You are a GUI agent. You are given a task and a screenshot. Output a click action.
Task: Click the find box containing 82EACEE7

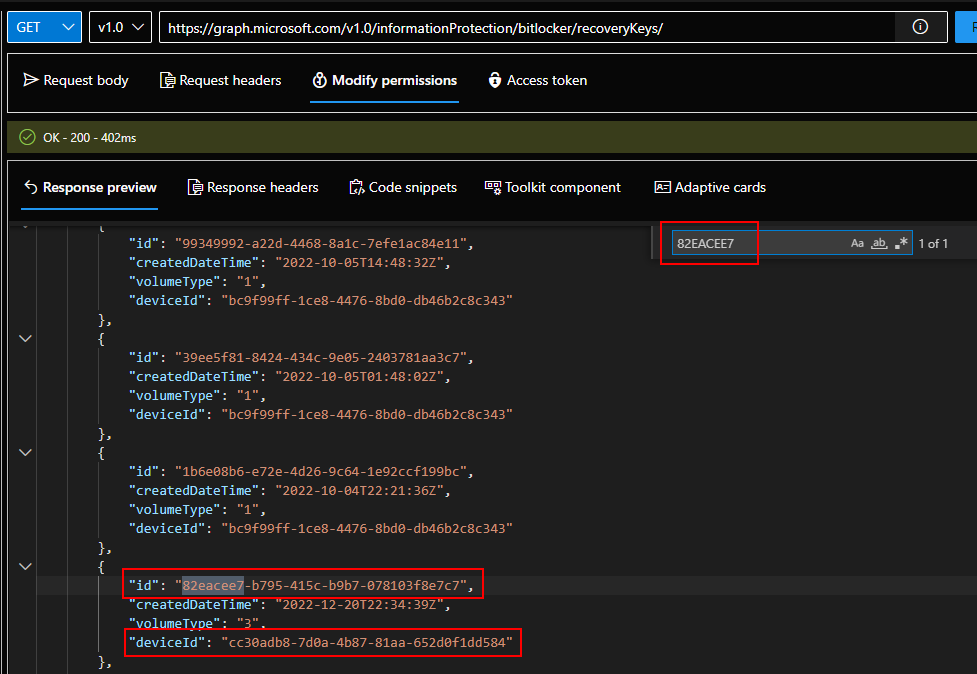tap(755, 243)
